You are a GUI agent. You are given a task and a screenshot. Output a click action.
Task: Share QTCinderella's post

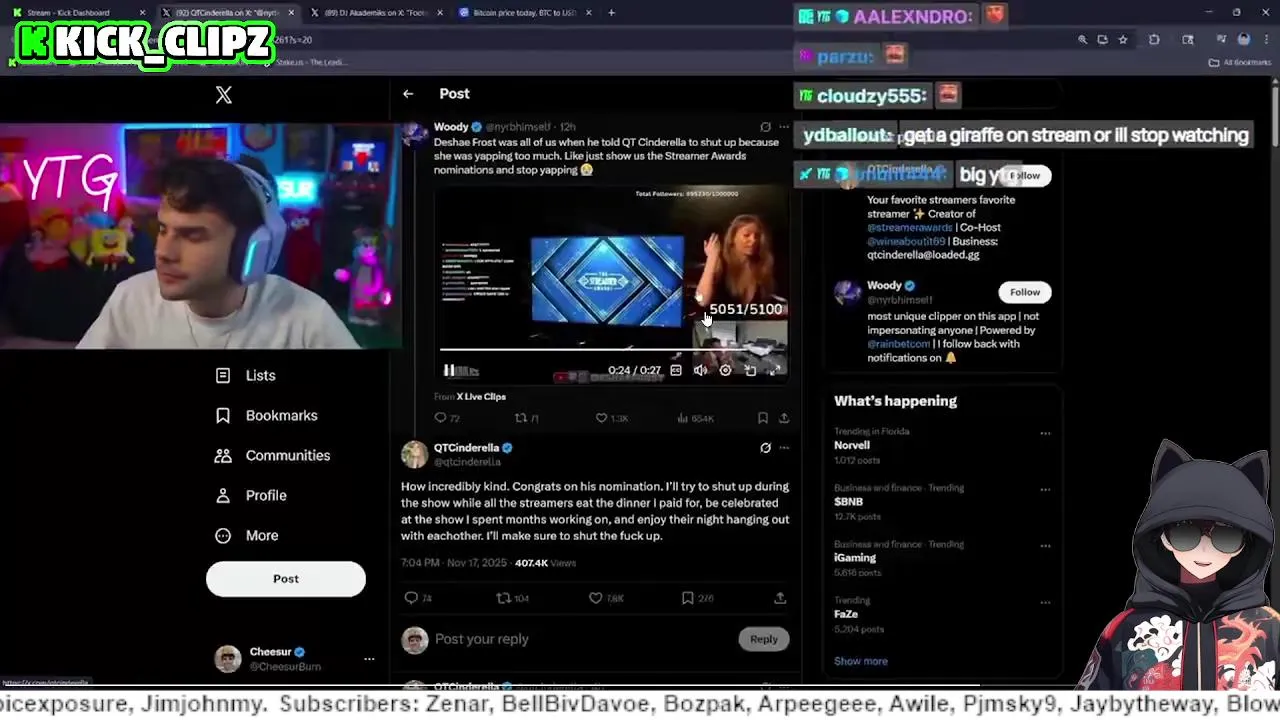780,598
